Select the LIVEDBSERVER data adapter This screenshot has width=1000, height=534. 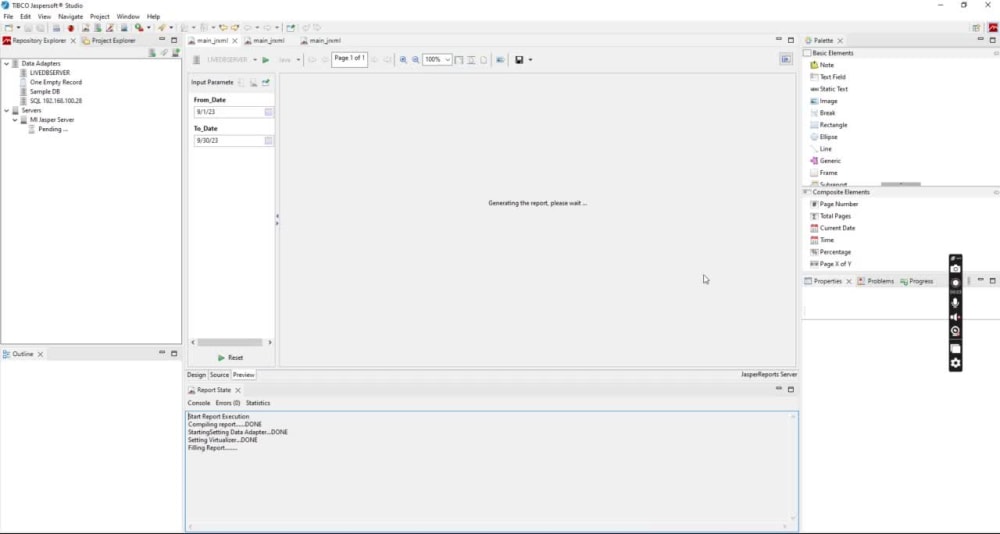pos(45,73)
